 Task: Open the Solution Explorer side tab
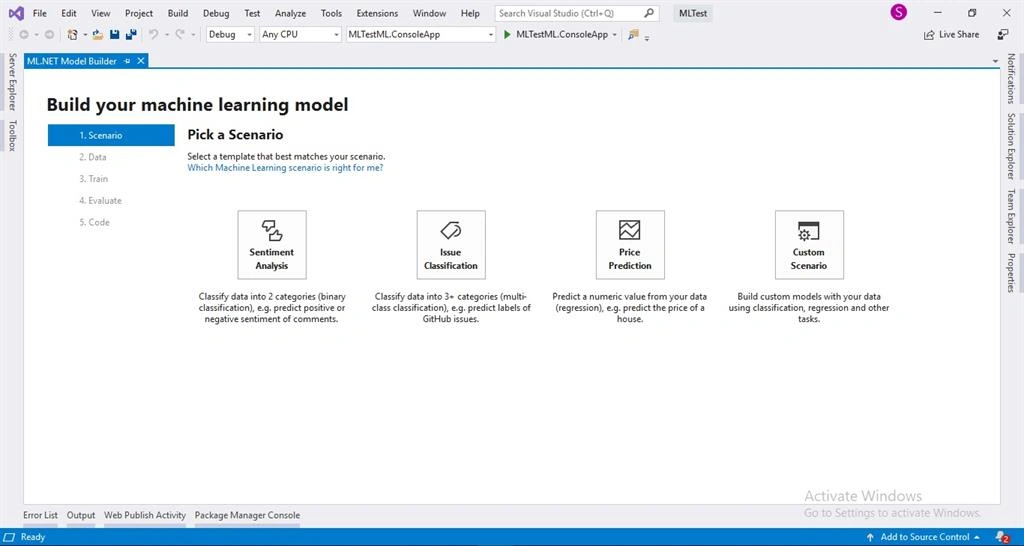click(x=1011, y=146)
